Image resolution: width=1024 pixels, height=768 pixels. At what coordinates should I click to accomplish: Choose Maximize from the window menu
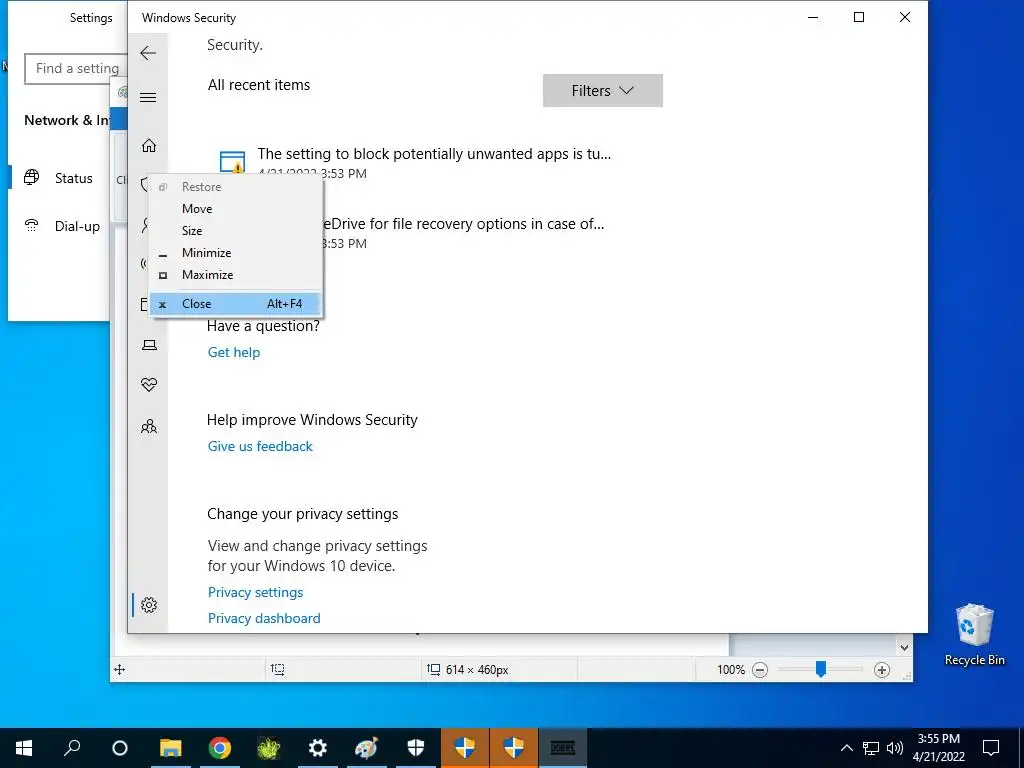pyautogui.click(x=235, y=275)
